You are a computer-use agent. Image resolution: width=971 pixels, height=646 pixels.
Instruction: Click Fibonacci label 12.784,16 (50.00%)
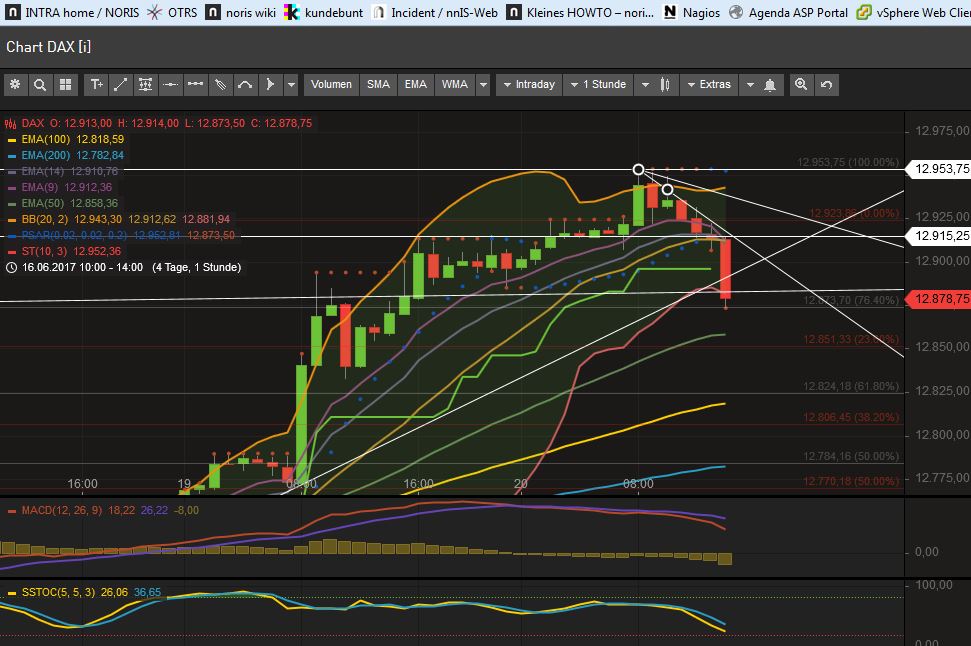851,456
